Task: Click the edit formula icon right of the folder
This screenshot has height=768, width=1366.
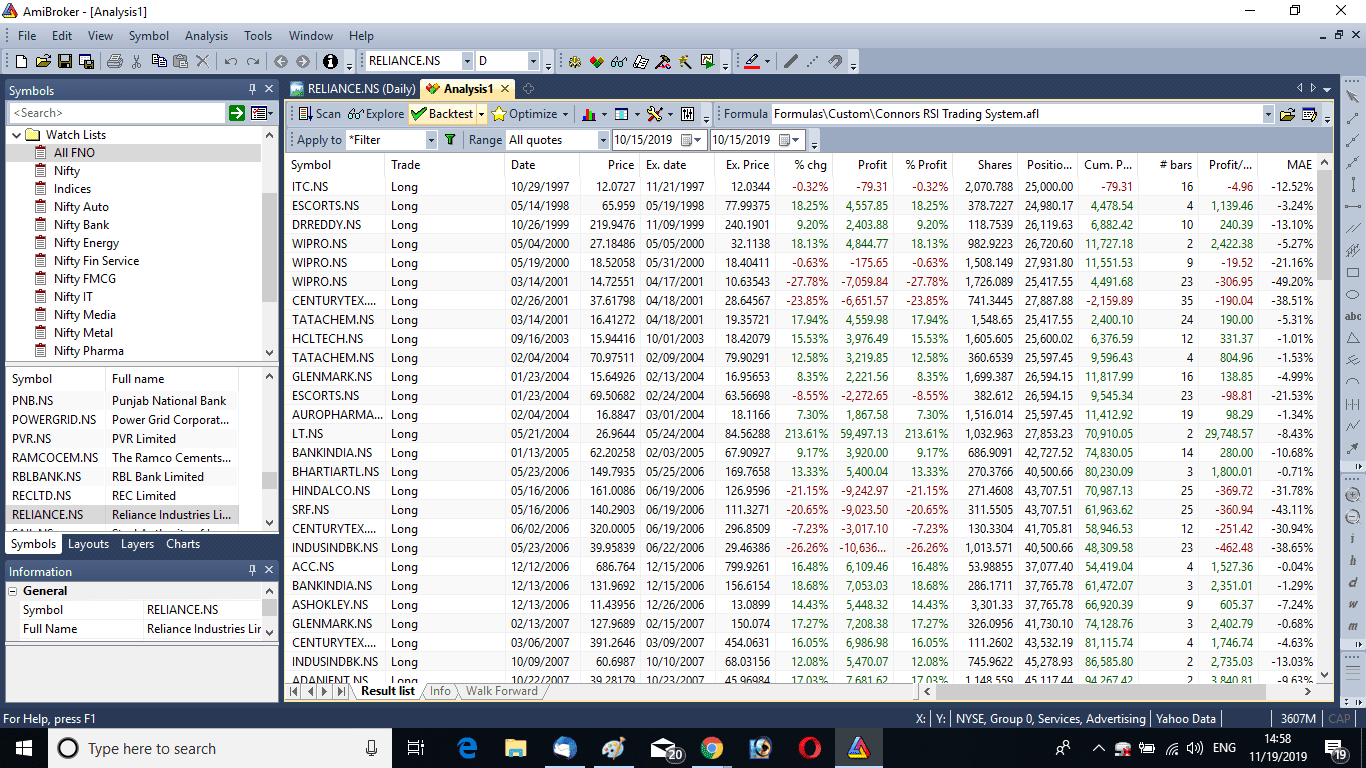Action: tap(1309, 114)
